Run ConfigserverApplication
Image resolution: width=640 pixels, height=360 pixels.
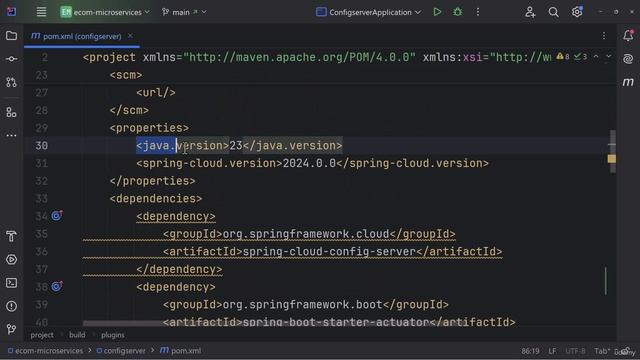click(x=437, y=12)
